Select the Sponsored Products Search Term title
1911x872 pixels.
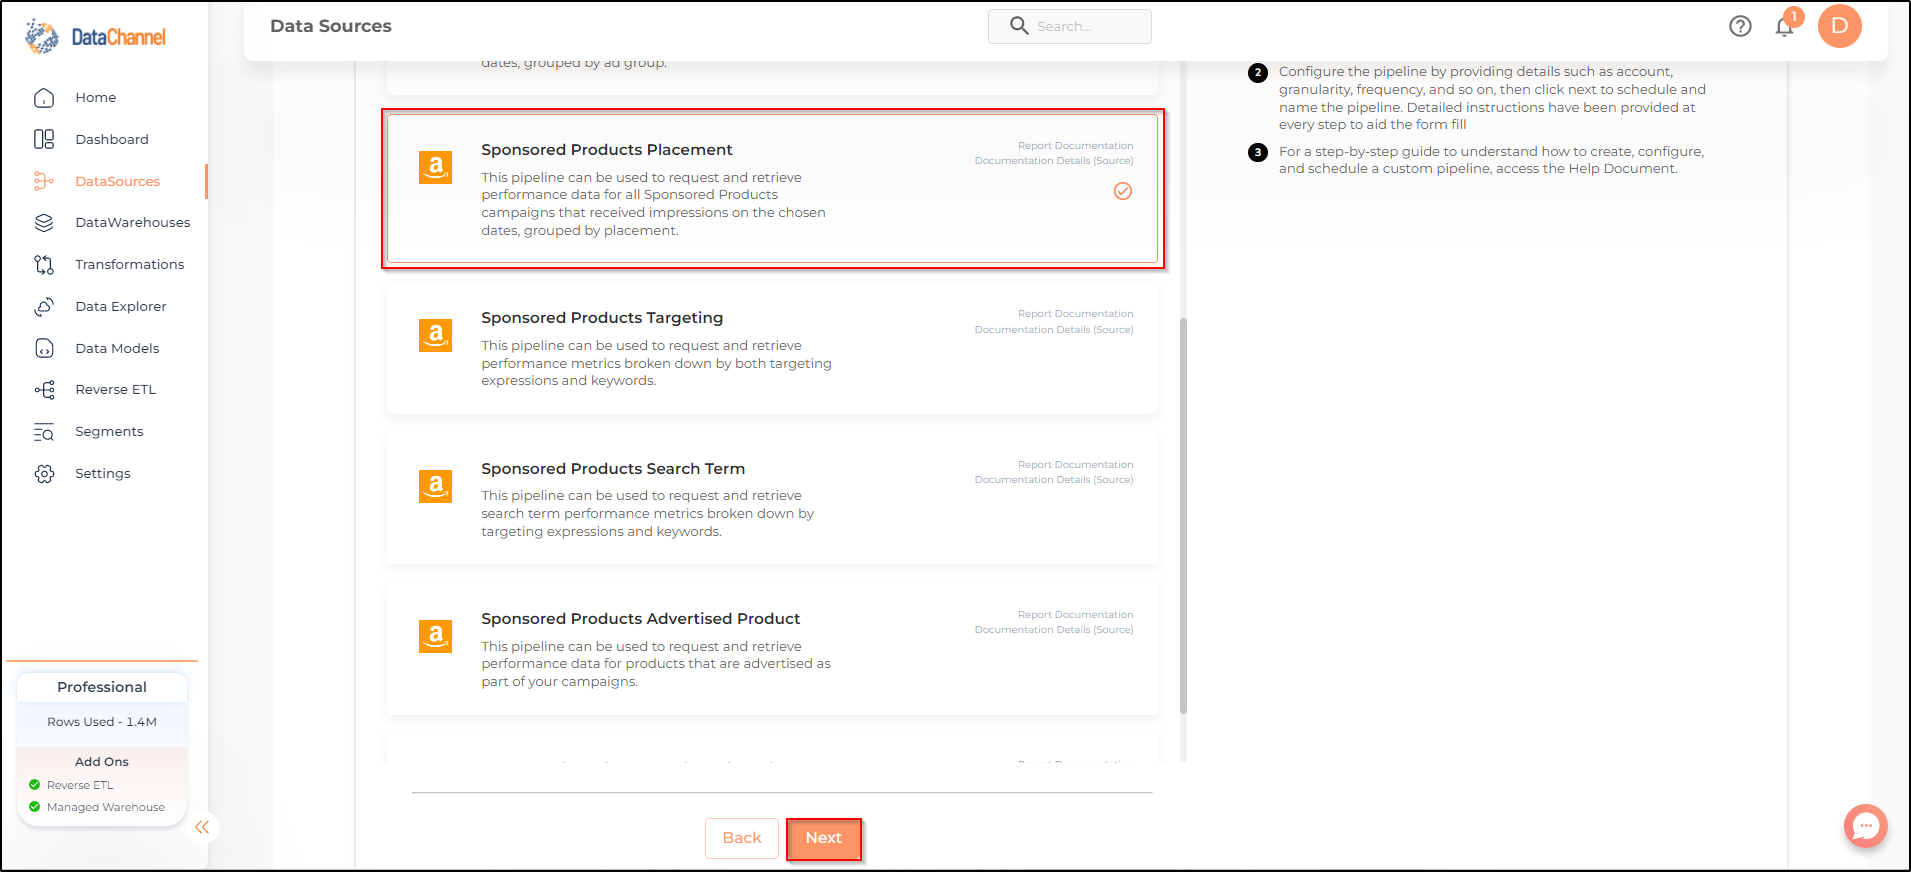613,469
